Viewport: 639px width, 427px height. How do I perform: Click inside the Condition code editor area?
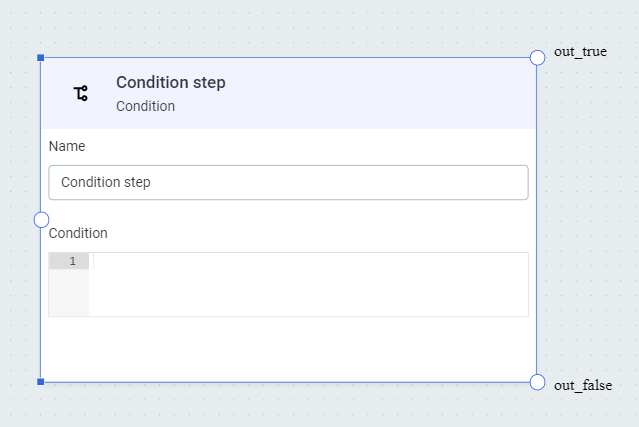pos(308,284)
